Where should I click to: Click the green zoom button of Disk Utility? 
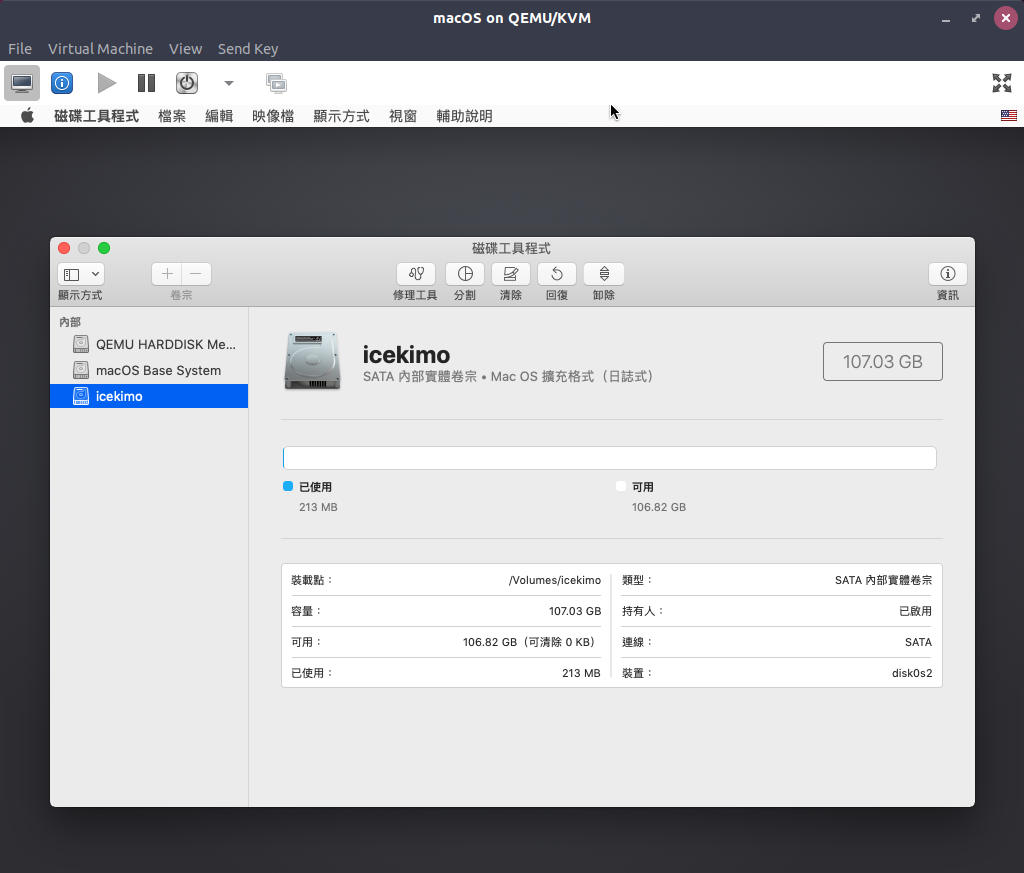pyautogui.click(x=104, y=248)
